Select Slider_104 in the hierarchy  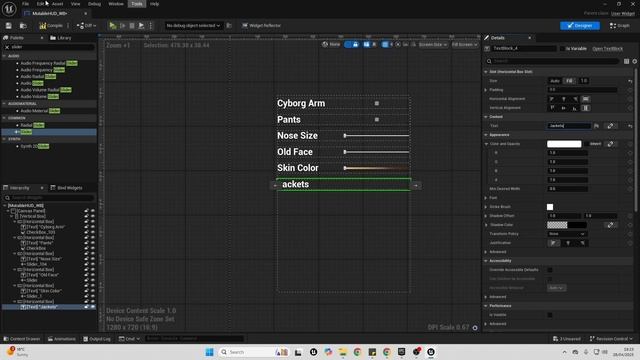pyautogui.click(x=36, y=264)
